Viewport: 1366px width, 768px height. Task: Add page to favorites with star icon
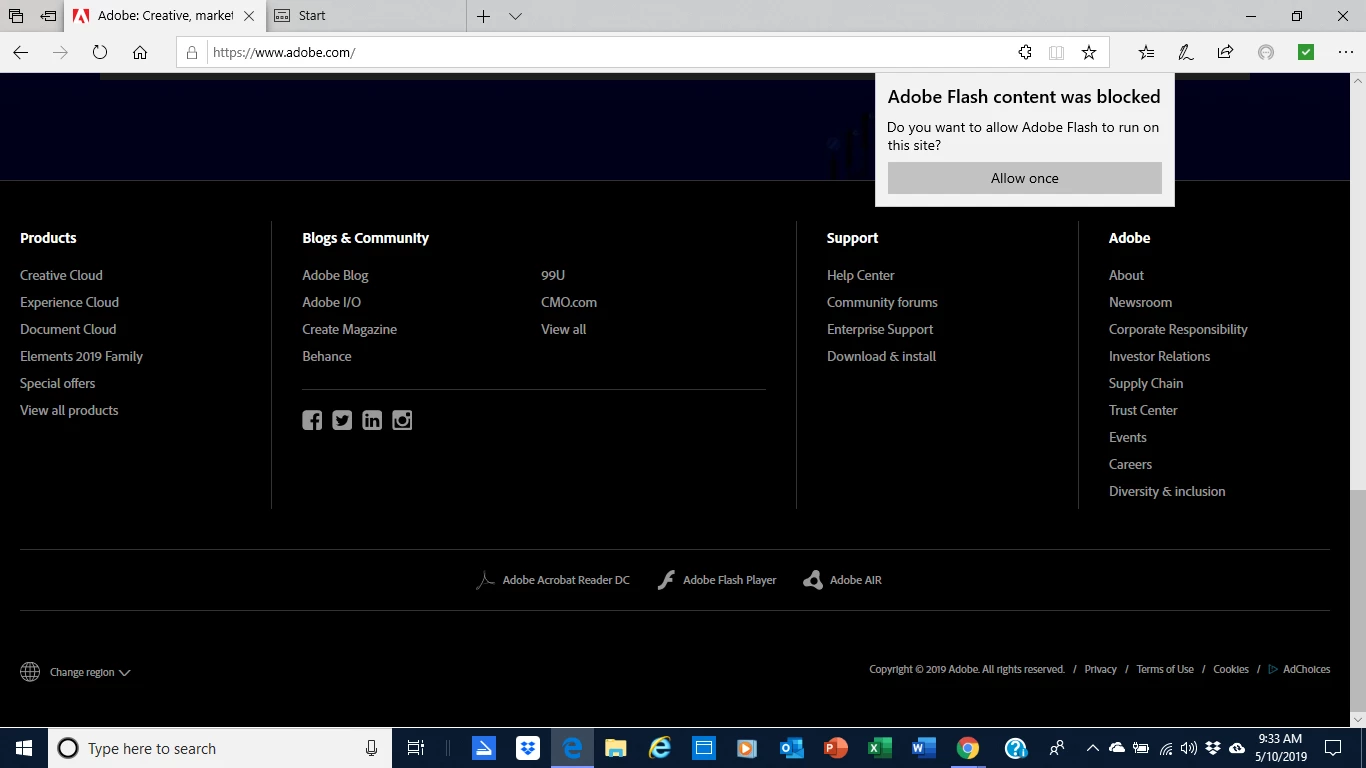pos(1089,52)
